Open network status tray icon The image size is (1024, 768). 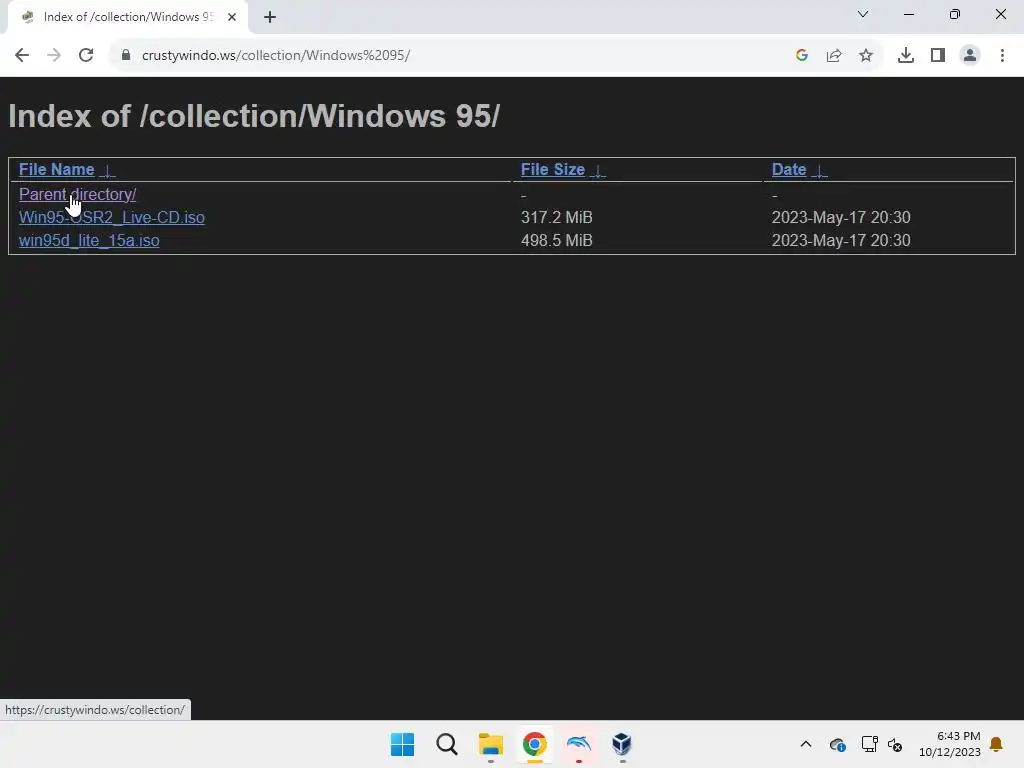(x=869, y=744)
